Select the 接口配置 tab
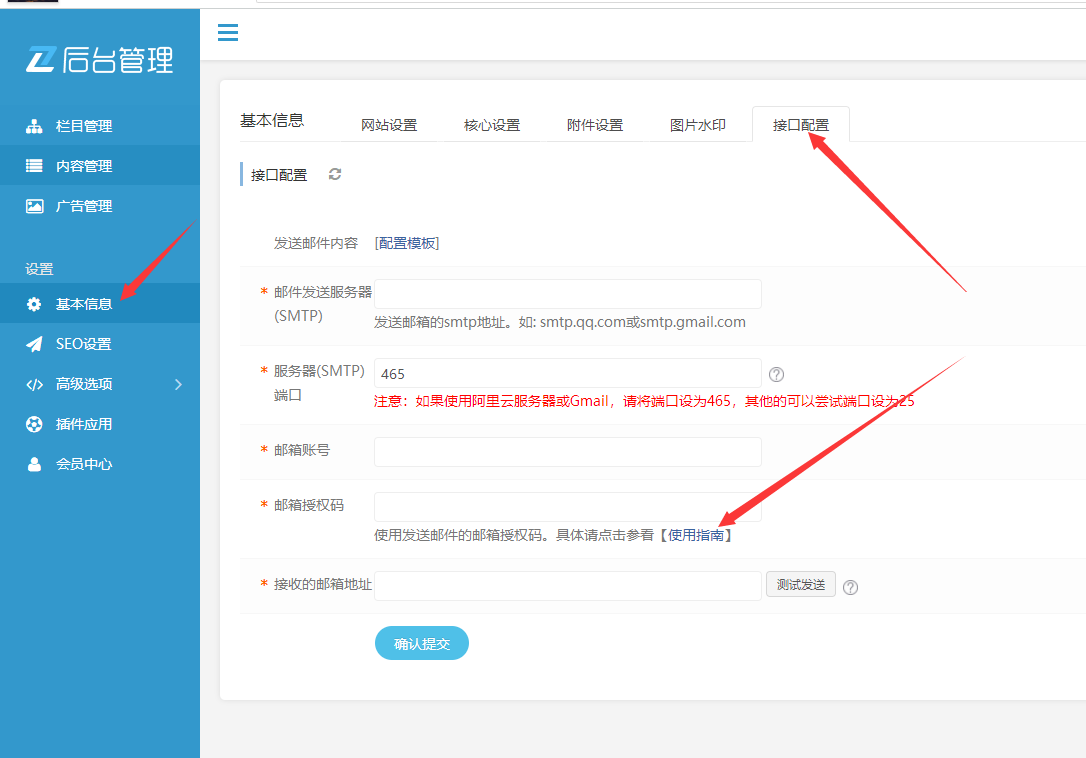The image size is (1086, 758). pos(801,125)
